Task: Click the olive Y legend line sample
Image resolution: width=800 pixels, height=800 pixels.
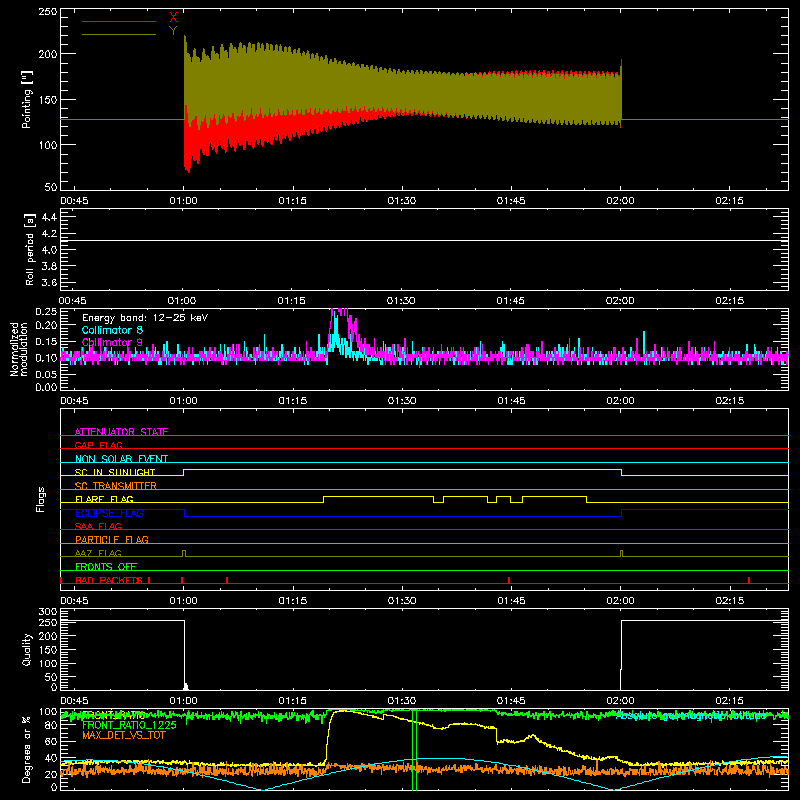Action: tap(119, 34)
